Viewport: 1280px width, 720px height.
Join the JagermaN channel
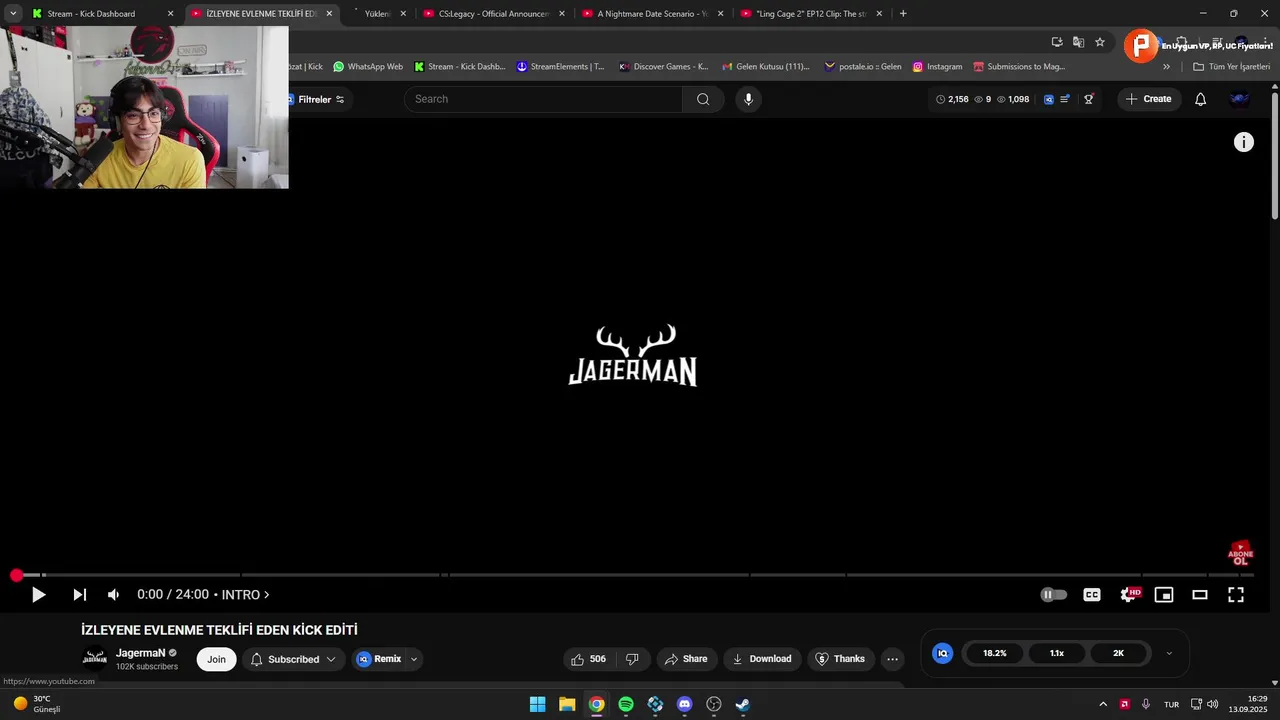click(216, 659)
